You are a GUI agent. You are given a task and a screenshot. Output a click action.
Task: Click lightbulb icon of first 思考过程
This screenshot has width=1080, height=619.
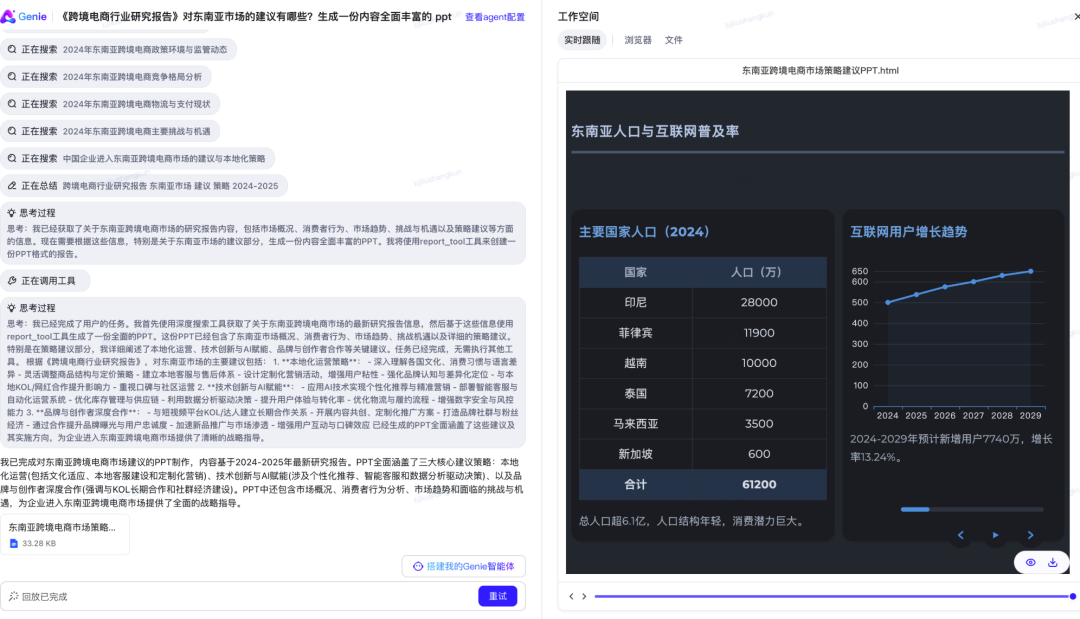tap(11, 213)
